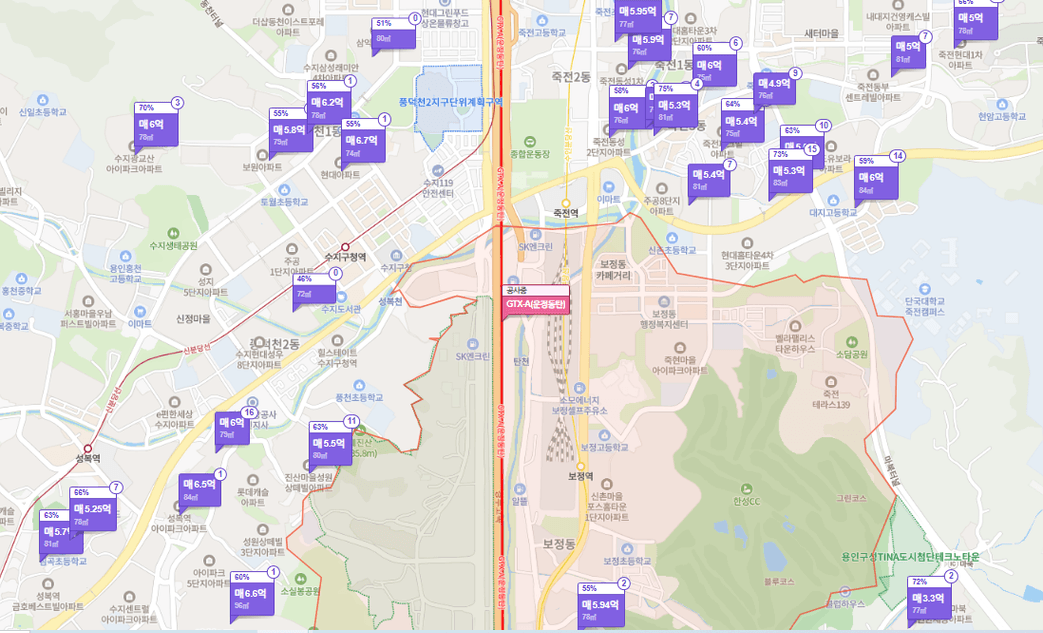Click the 매 5억 81㎡ listing marker
This screenshot has width=1043, height=633.
tap(908, 53)
